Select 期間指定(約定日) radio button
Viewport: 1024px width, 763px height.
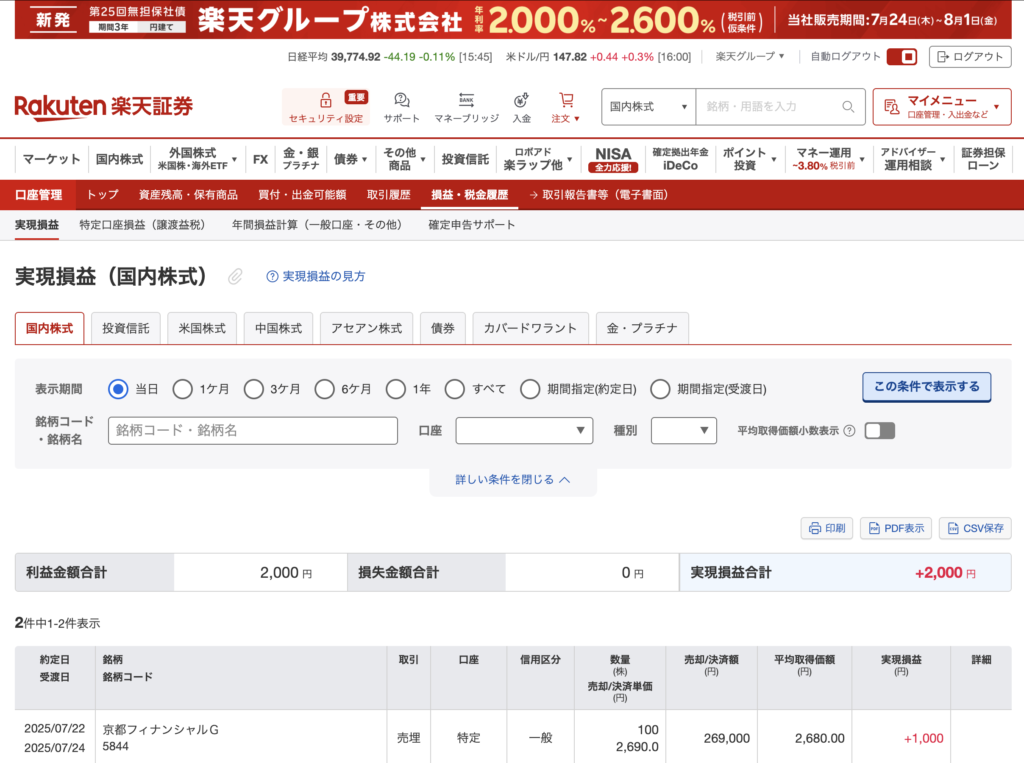click(x=530, y=389)
